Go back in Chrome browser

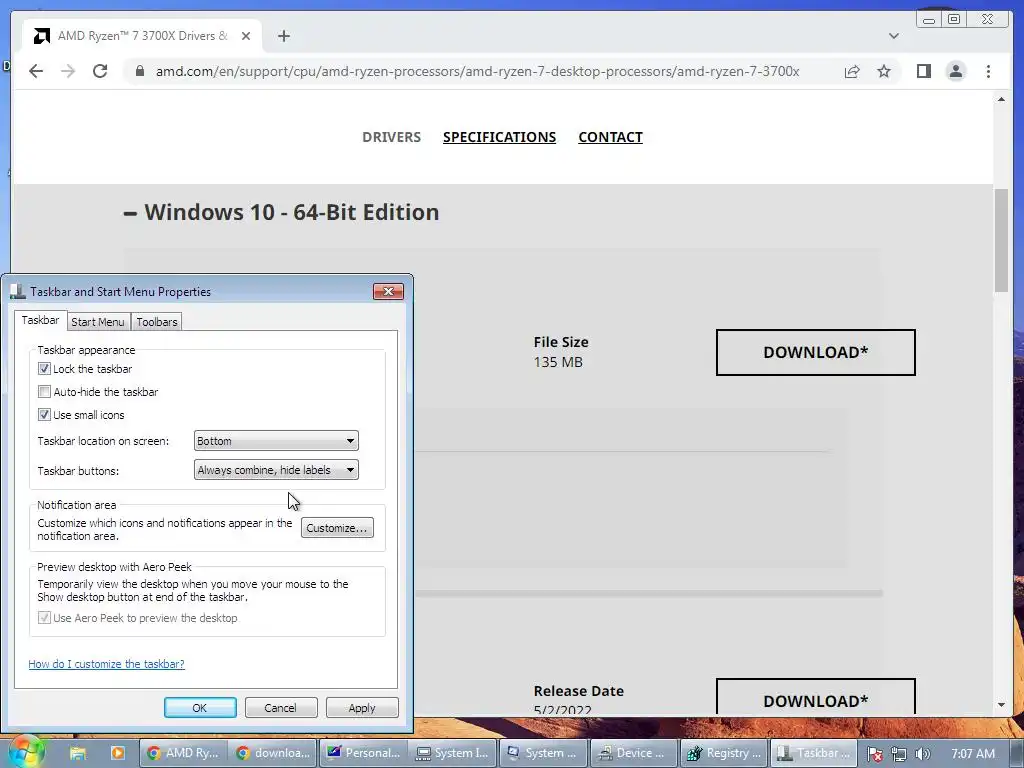36,71
